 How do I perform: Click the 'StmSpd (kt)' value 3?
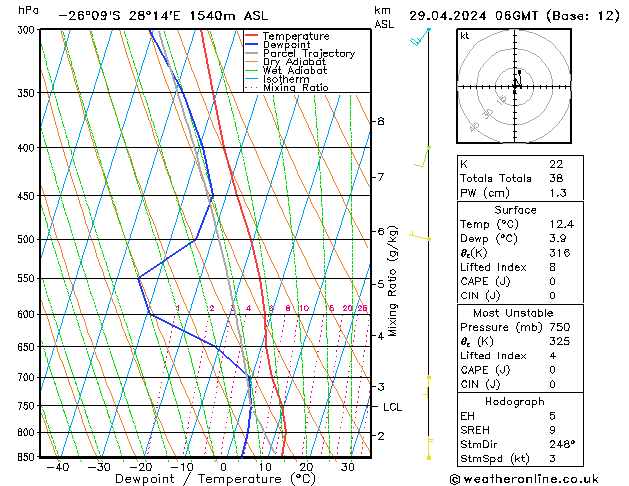pos(552,459)
